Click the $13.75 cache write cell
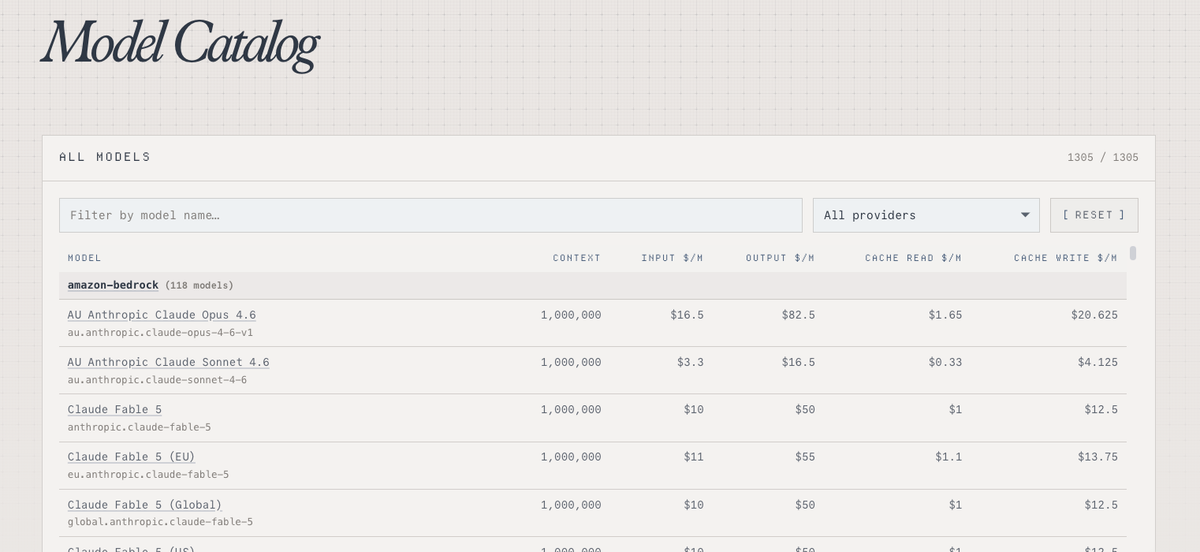Image resolution: width=1200 pixels, height=552 pixels. tap(1098, 457)
